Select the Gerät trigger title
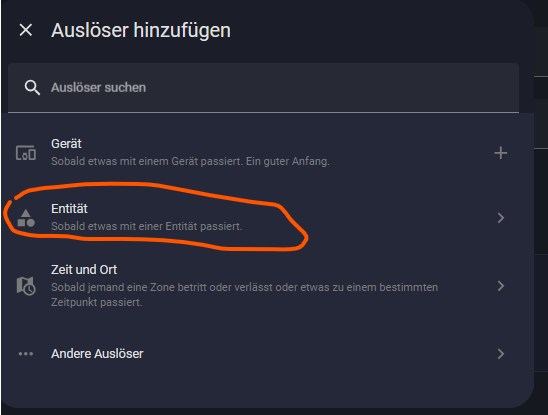Screen dimensions: 548x415 (66, 144)
